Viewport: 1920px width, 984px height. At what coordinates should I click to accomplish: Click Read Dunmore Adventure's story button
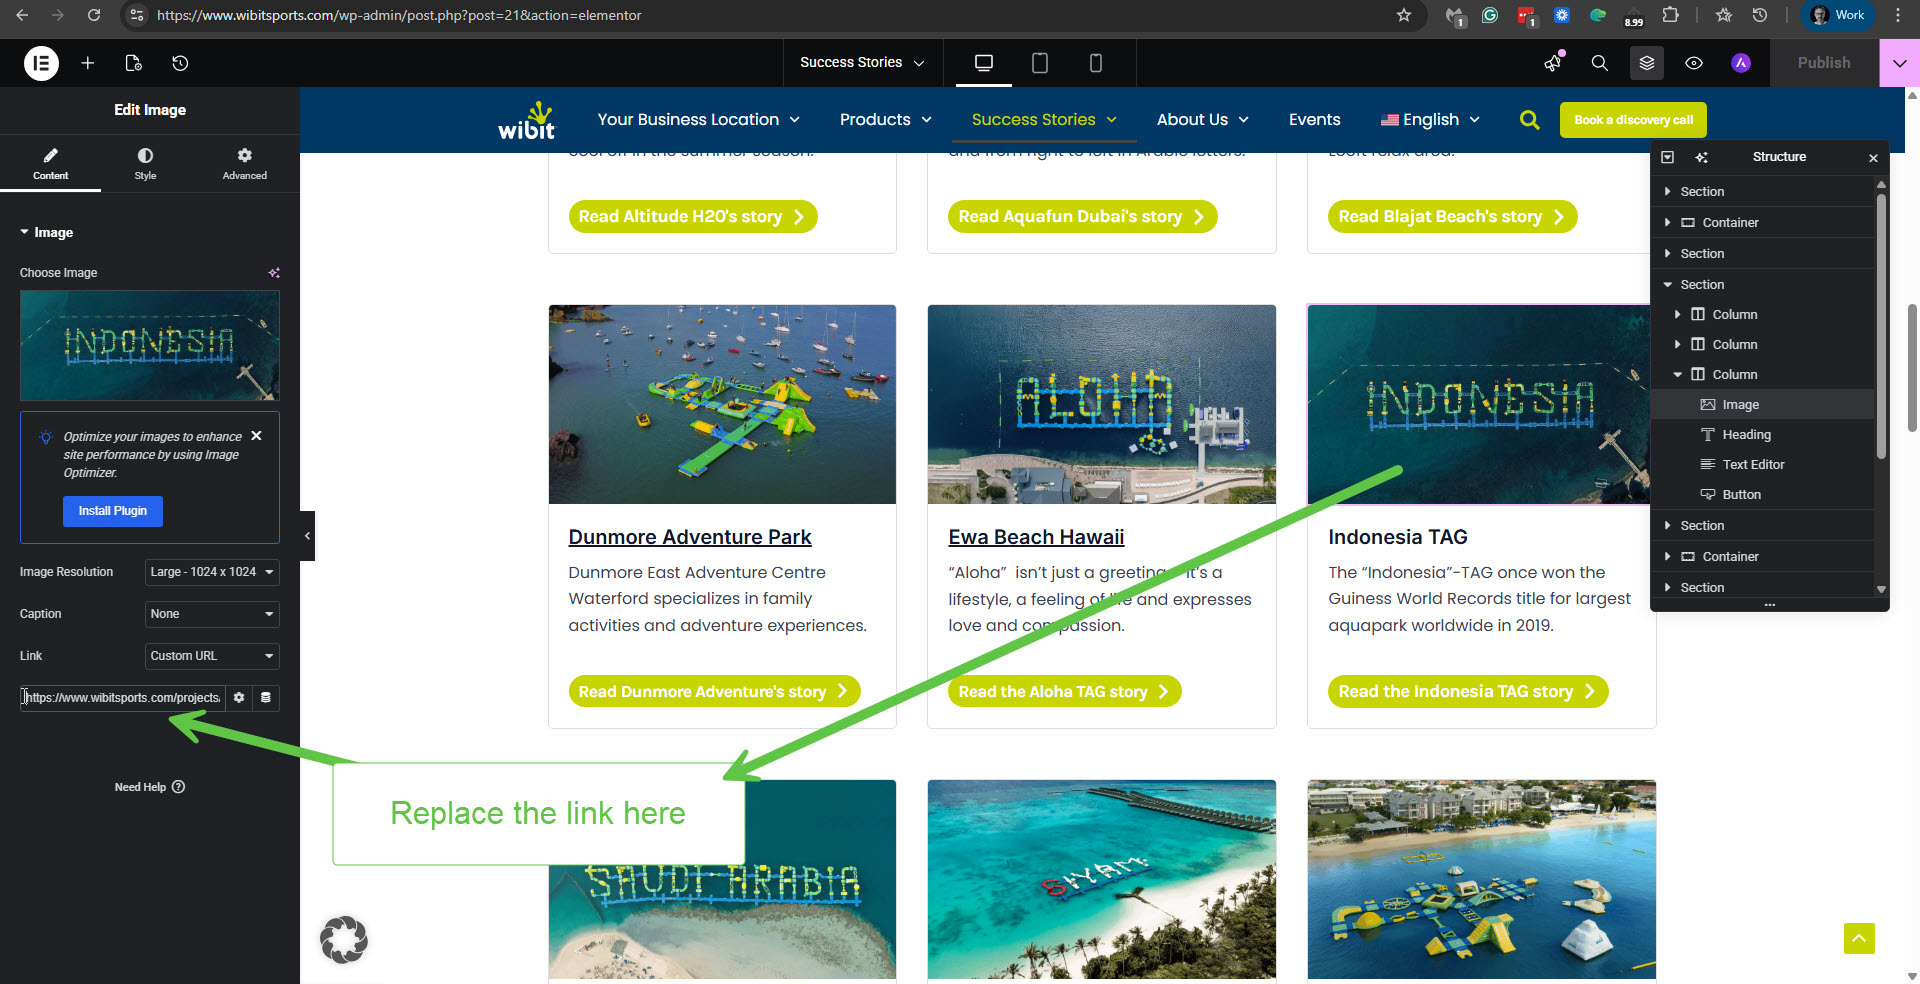click(x=714, y=692)
